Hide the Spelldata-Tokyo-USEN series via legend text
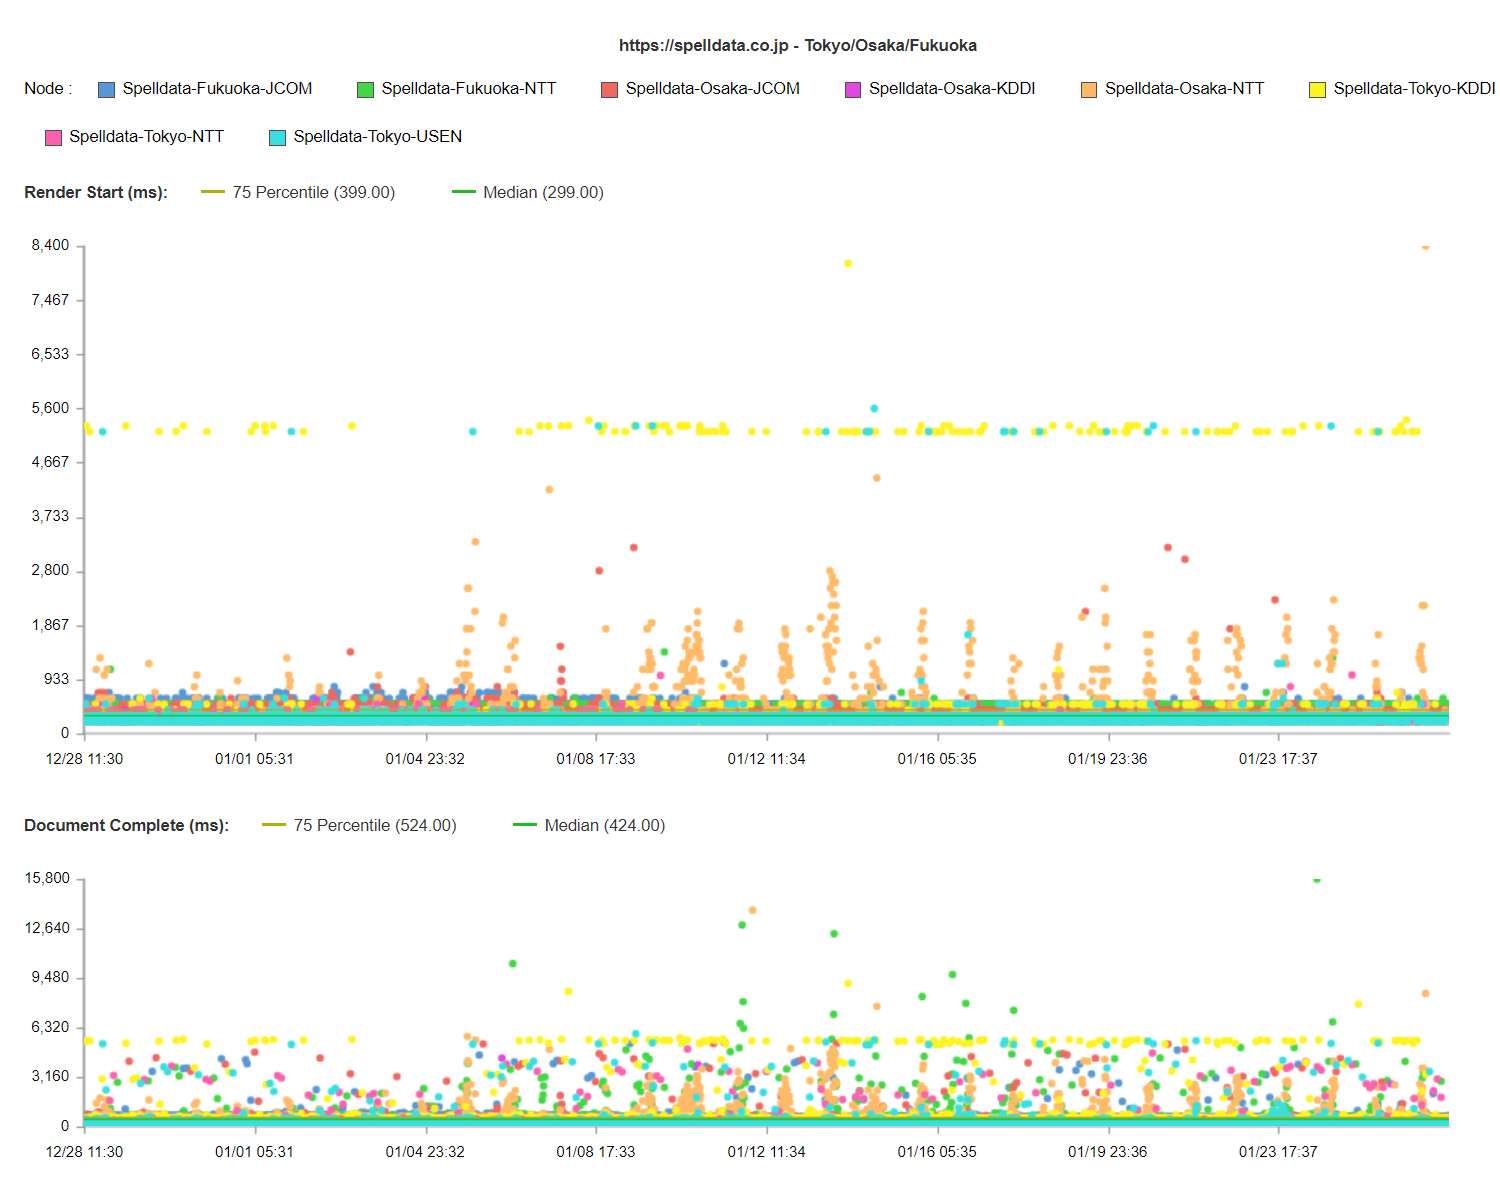 (x=377, y=137)
